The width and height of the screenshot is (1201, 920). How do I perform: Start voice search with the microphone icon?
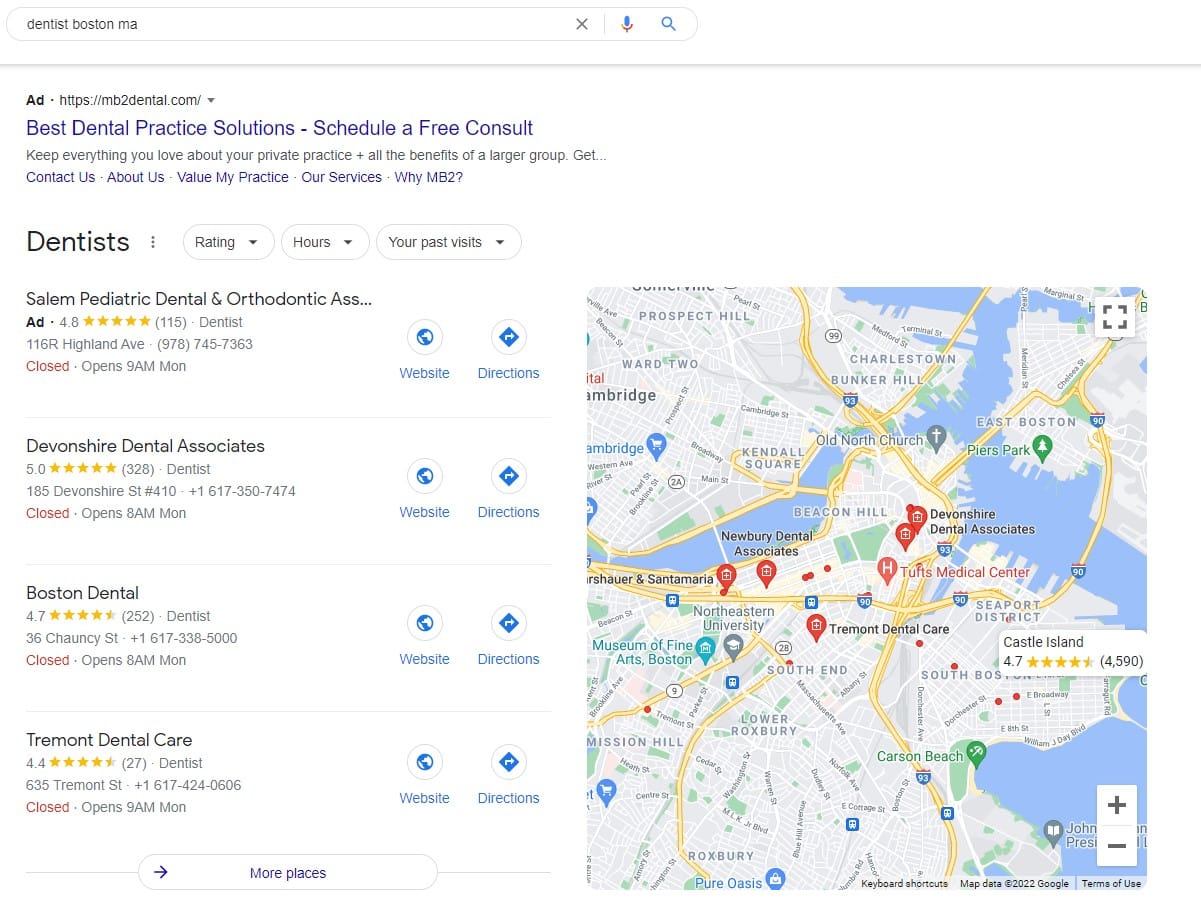coord(627,24)
